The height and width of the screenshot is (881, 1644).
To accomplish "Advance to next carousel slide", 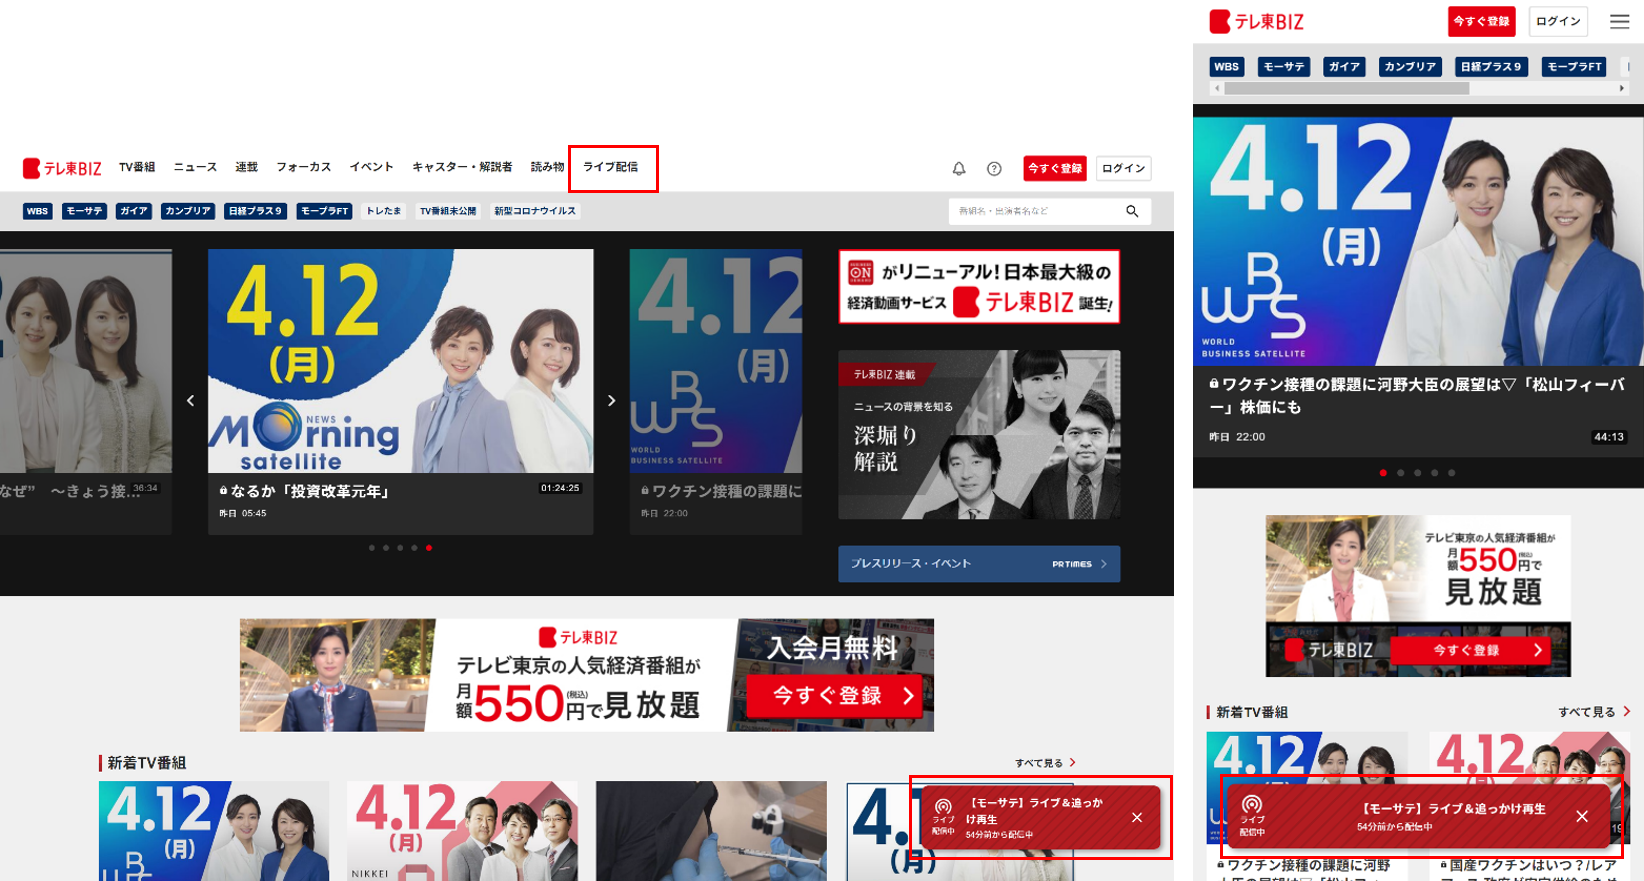I will [x=611, y=401].
